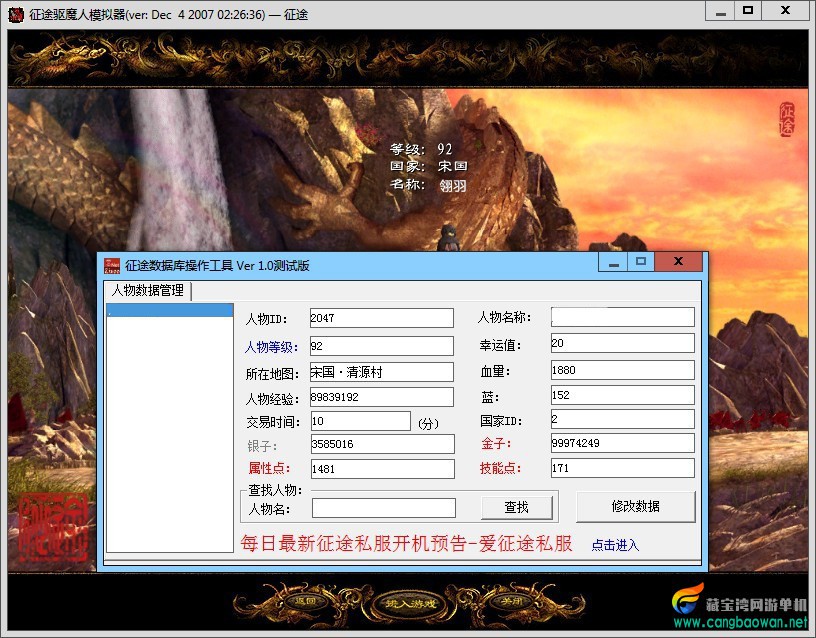Click the 进入游戏 ornate game button

[x=410, y=604]
